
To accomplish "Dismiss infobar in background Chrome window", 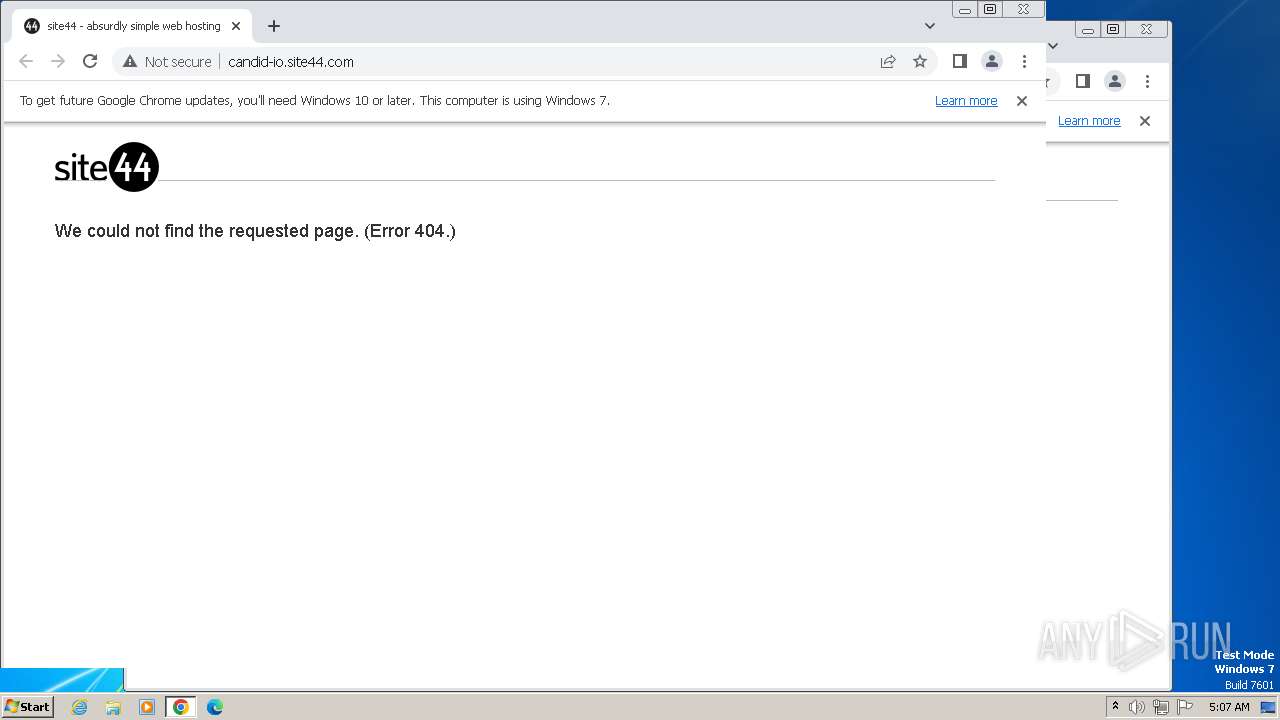I will (1145, 121).
